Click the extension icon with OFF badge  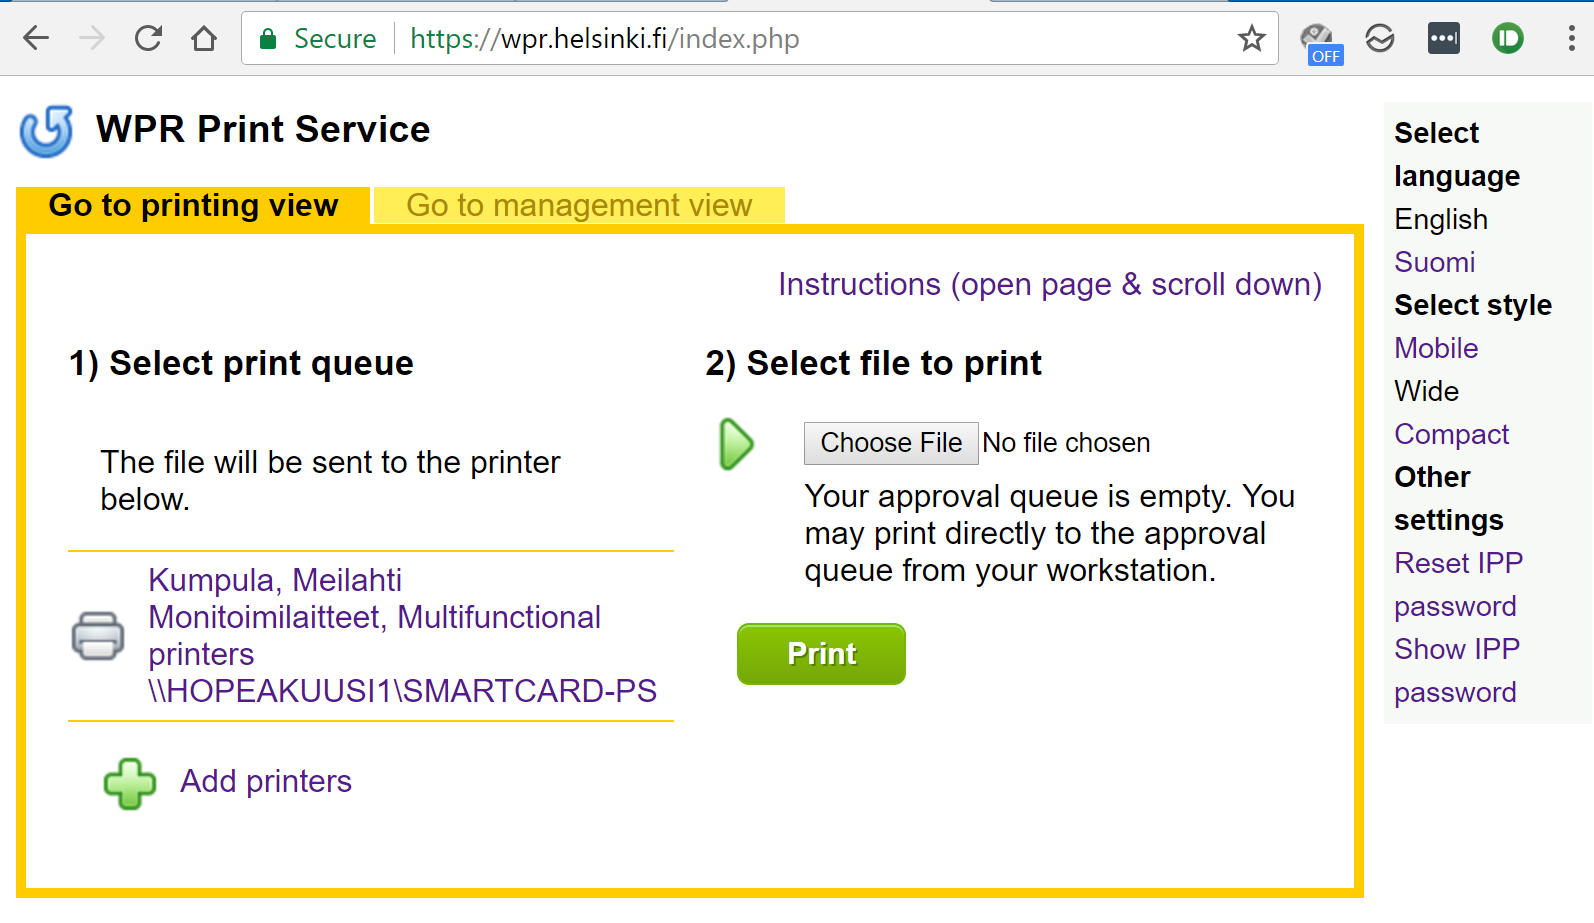(x=1320, y=42)
